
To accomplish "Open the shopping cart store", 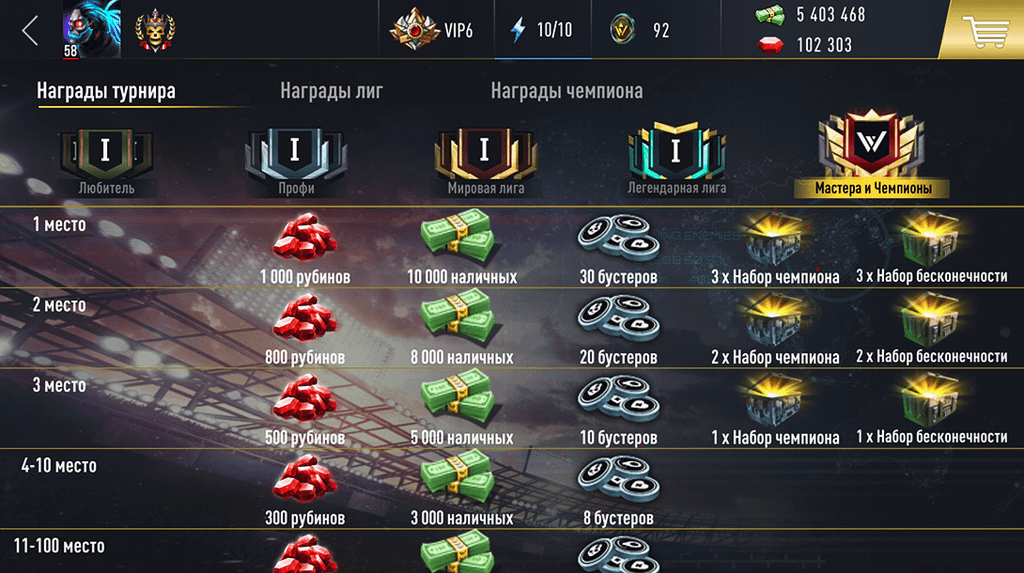I will 984,29.
